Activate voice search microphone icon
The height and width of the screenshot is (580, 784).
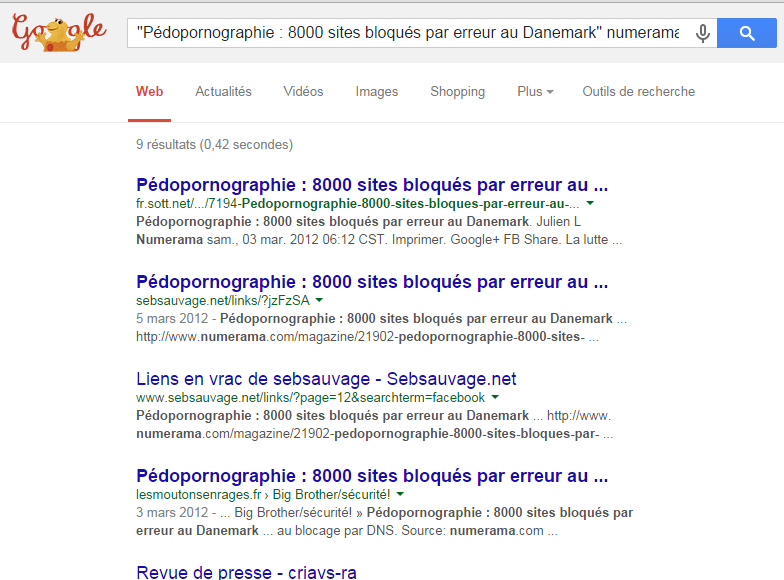(703, 34)
